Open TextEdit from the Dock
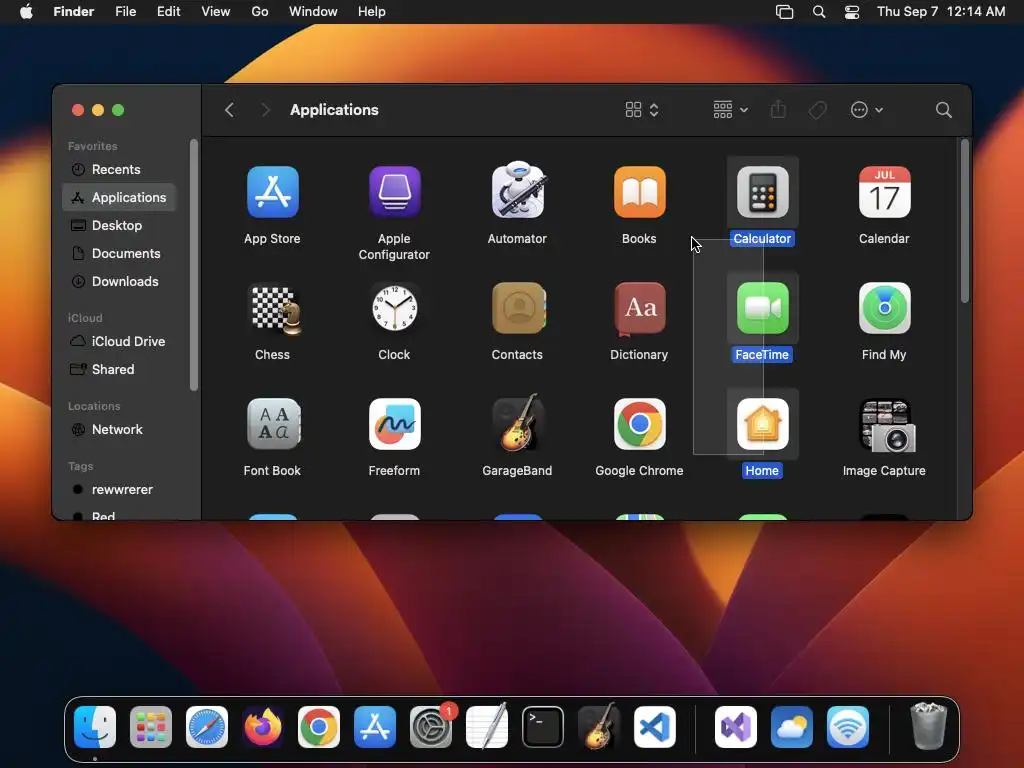Image resolution: width=1024 pixels, height=768 pixels. (x=487, y=726)
